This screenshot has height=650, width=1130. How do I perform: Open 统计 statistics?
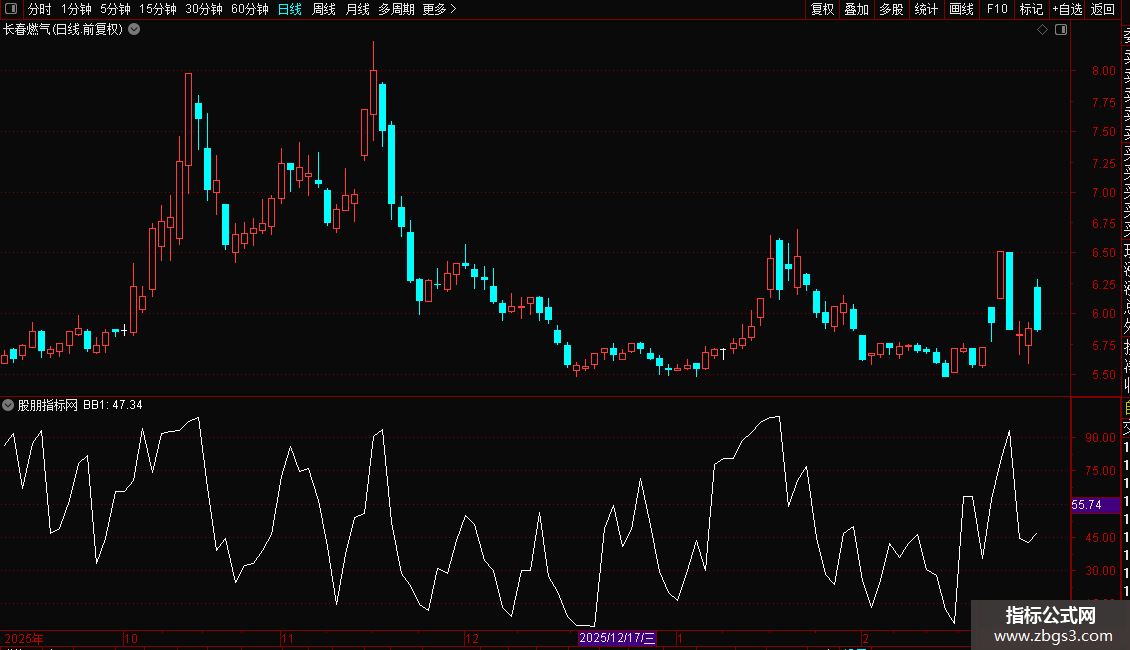pos(926,9)
